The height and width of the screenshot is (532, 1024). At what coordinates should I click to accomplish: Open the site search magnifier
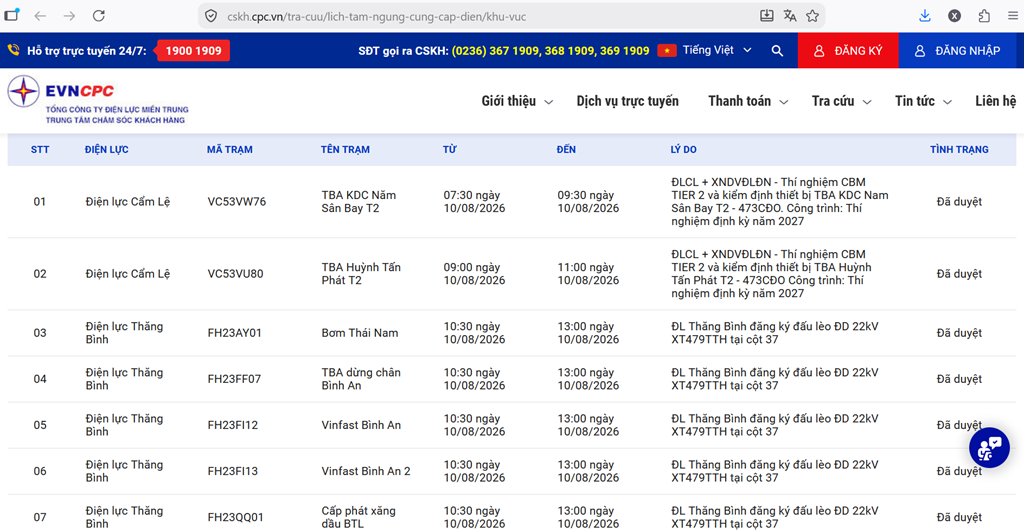777,50
